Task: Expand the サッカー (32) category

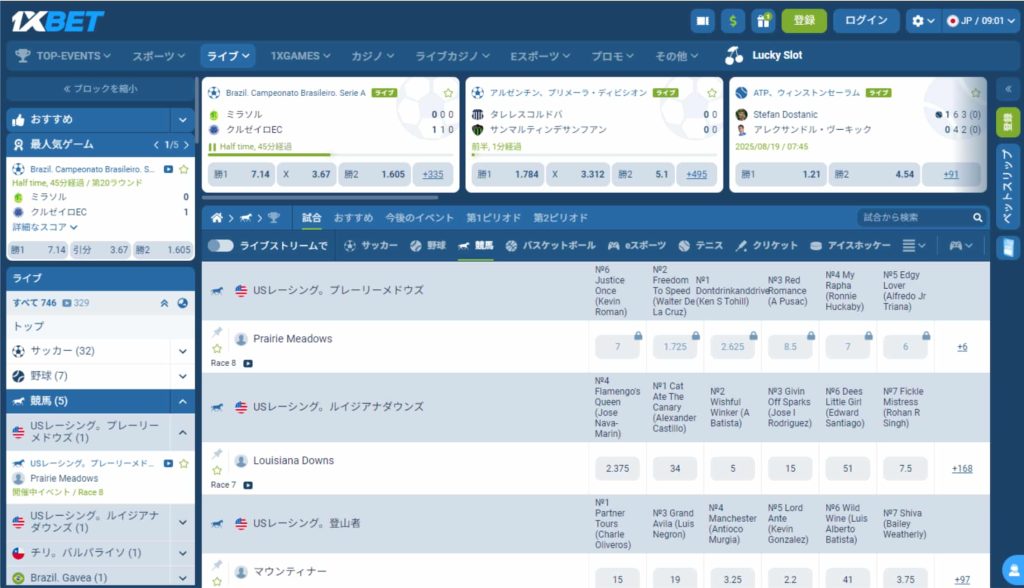Action: click(183, 351)
